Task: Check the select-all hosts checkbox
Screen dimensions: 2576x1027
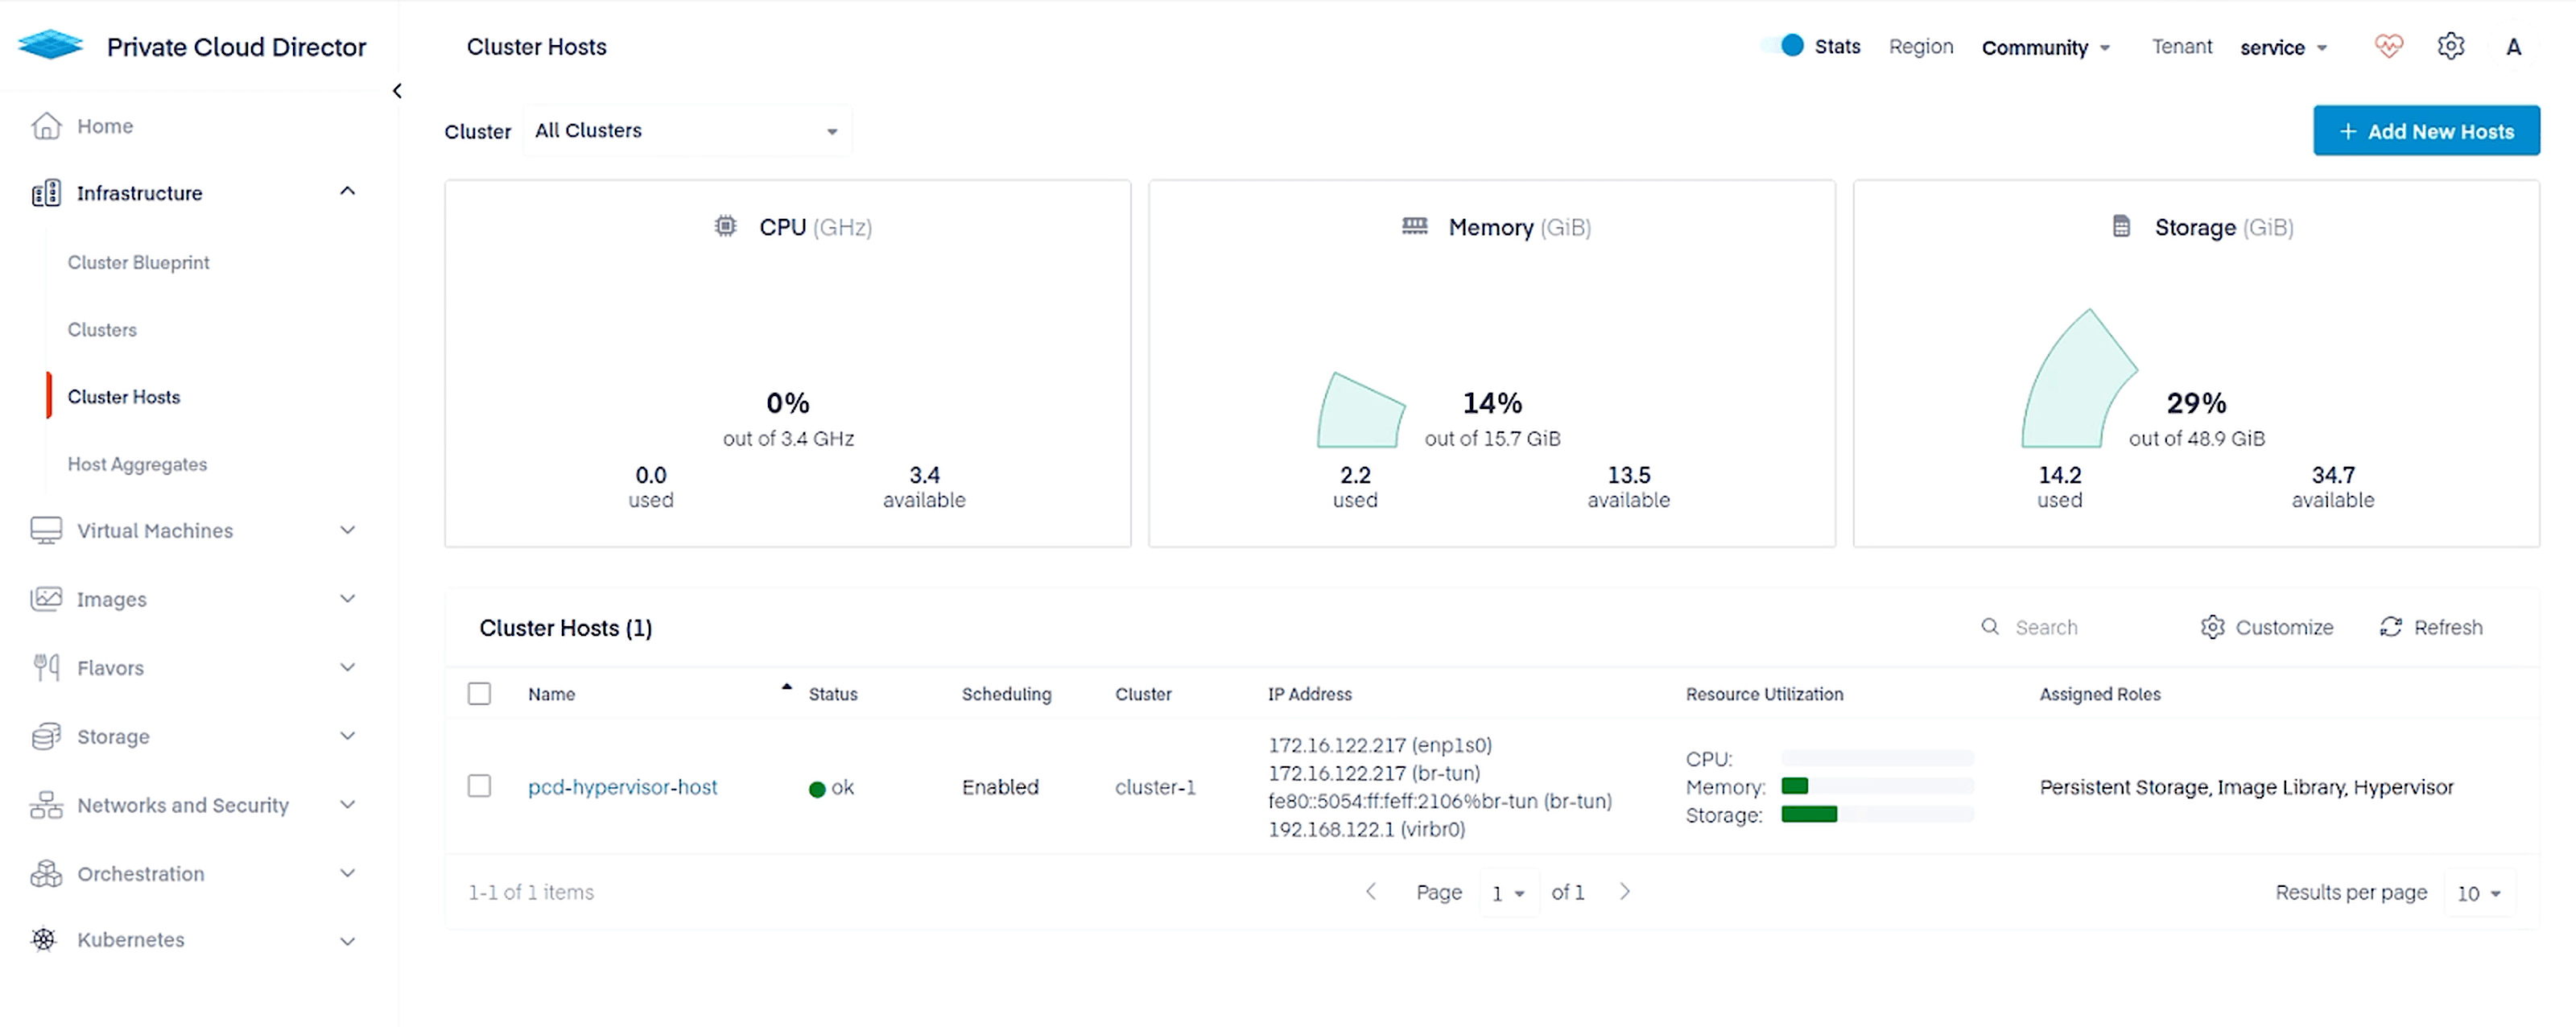Action: pyautogui.click(x=479, y=694)
